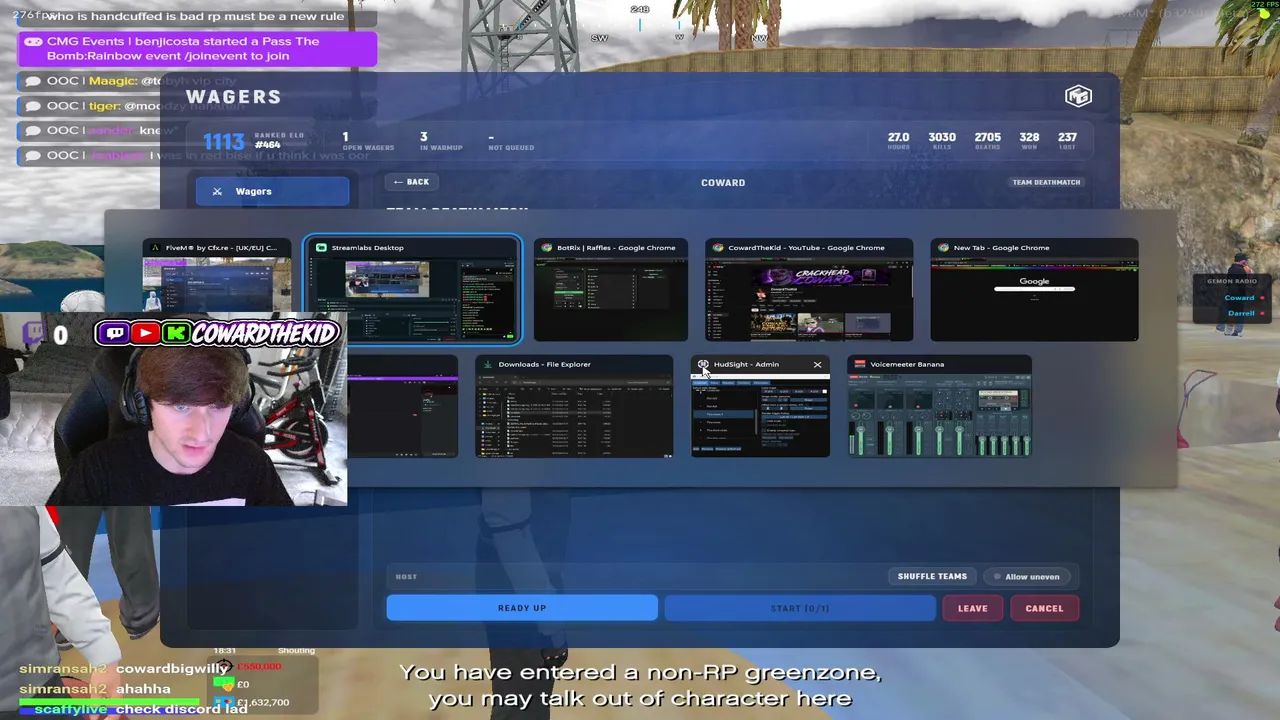Cancel the wager
This screenshot has width=1280, height=720.
click(1044, 608)
